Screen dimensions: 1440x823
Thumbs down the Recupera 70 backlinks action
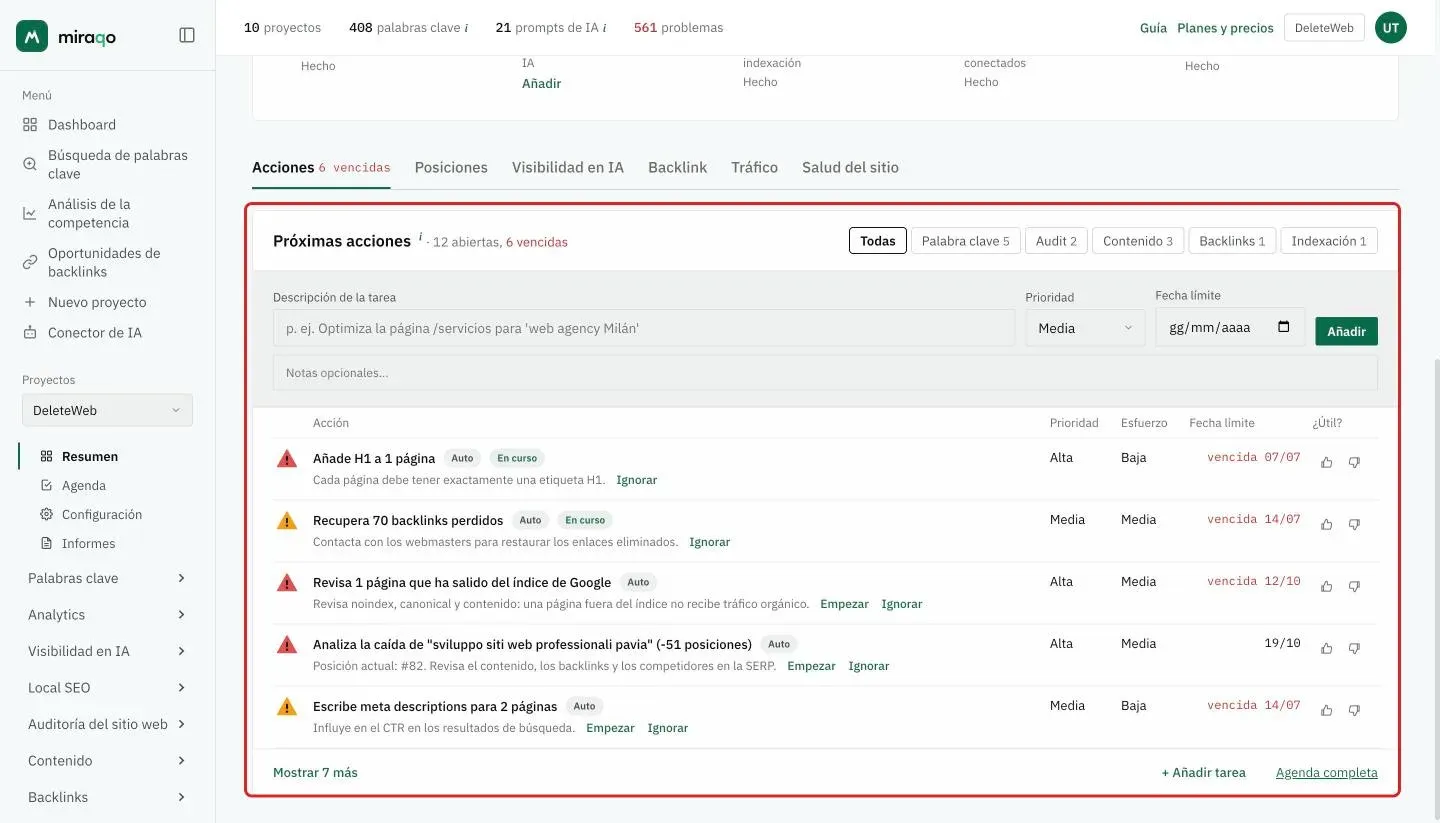[1354, 524]
